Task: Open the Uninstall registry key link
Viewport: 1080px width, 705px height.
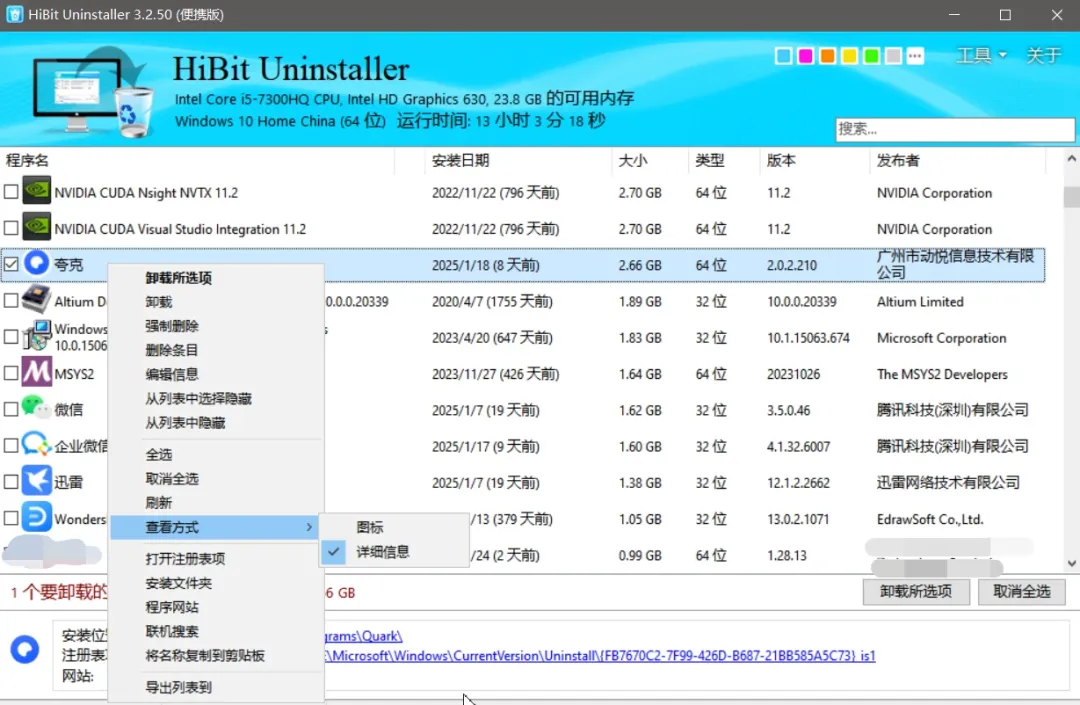Action: 599,655
